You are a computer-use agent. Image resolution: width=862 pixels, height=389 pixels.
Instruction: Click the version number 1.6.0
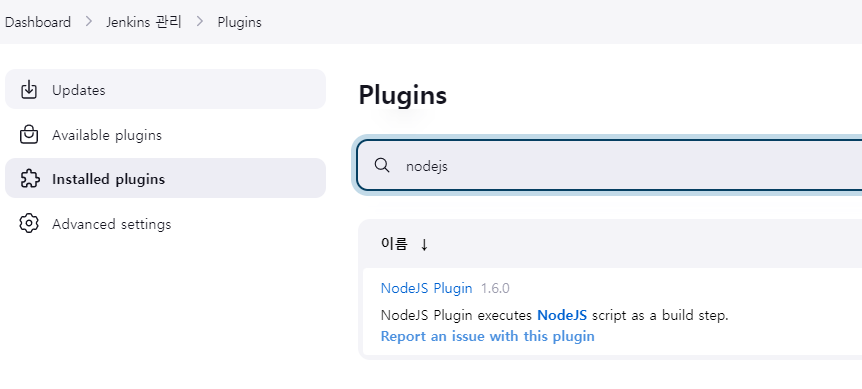[495, 288]
